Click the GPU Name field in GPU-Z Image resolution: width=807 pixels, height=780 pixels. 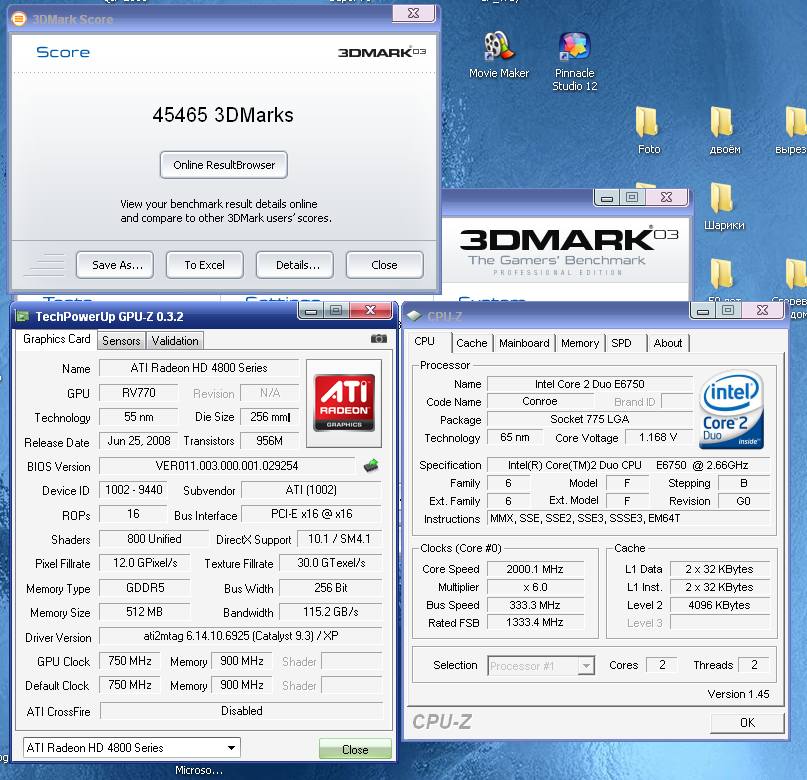[199, 368]
